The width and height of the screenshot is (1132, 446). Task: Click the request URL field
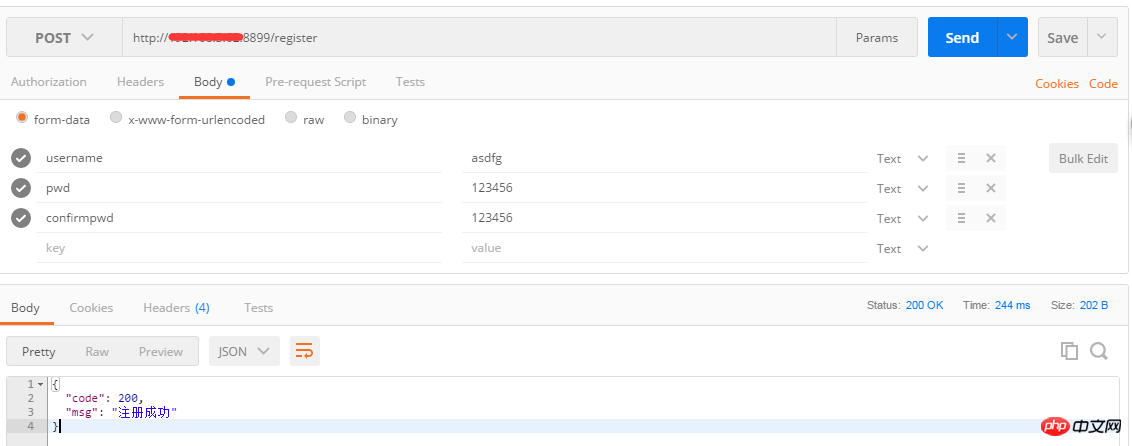tap(479, 38)
